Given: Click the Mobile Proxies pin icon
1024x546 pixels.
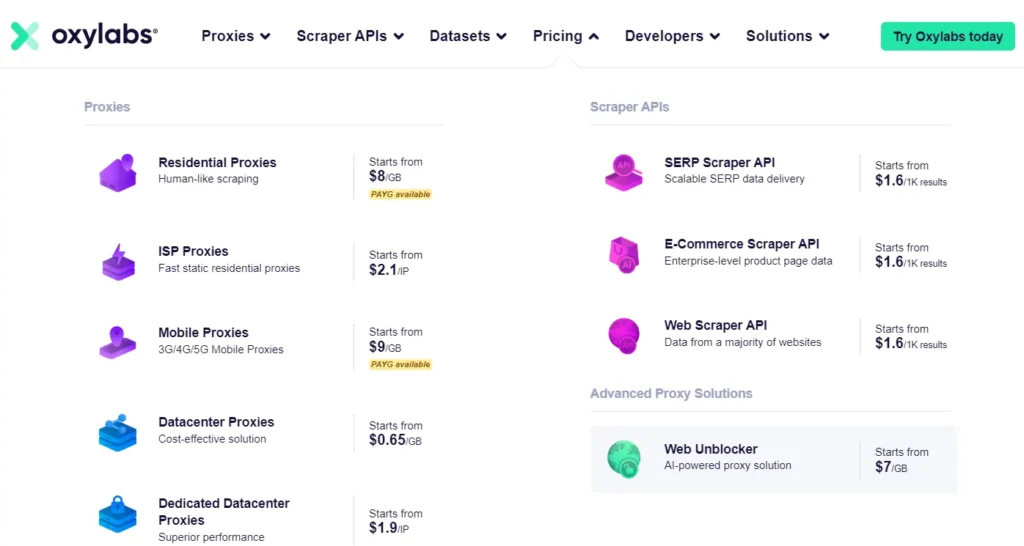Looking at the screenshot, I should pyautogui.click(x=118, y=342).
